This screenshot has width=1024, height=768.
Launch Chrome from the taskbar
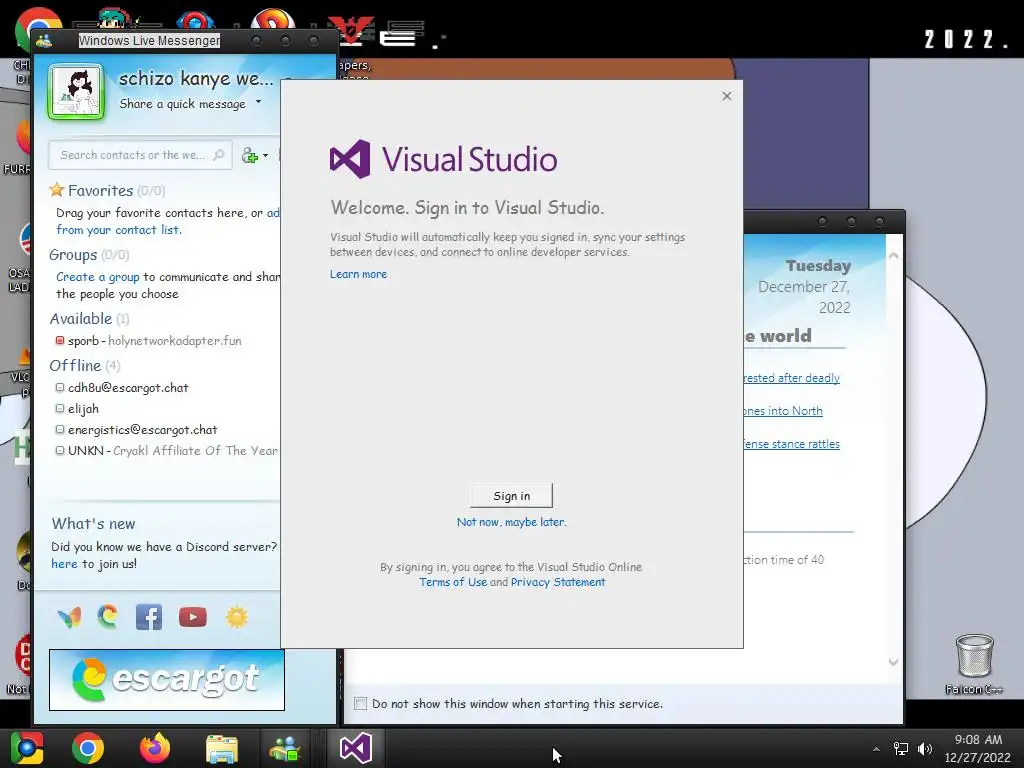(x=88, y=748)
